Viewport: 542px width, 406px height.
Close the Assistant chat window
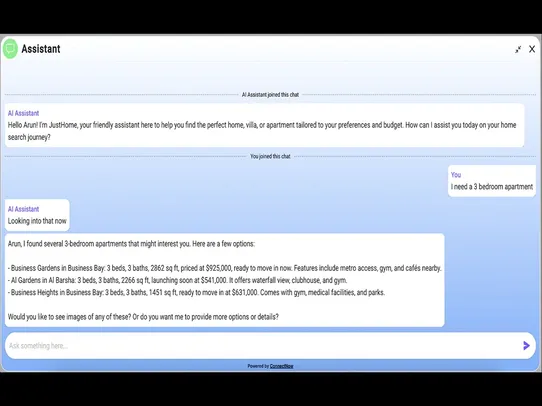tap(532, 49)
